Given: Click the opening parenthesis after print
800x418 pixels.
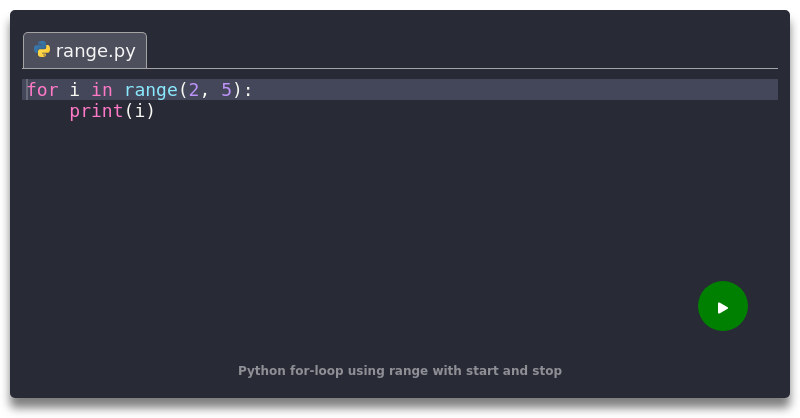Looking at the screenshot, I should [x=129, y=111].
